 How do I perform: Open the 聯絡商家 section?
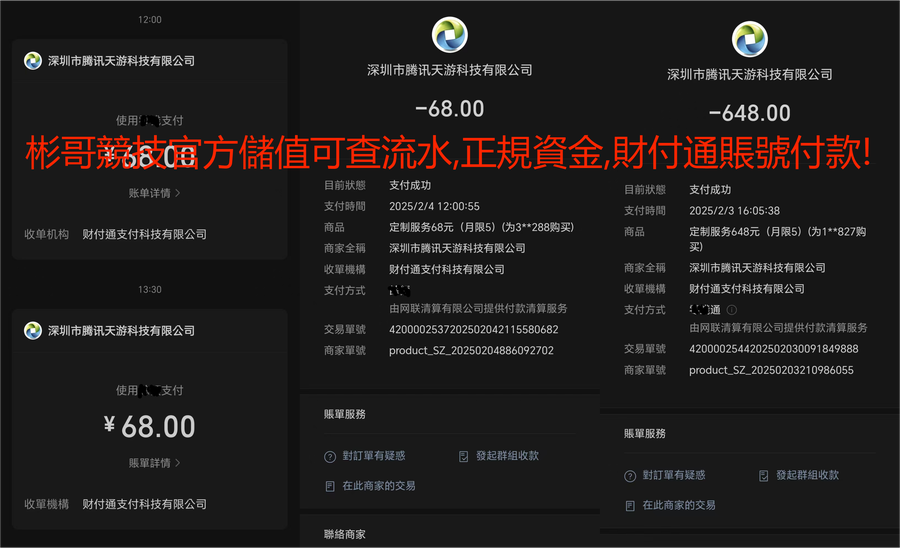pyautogui.click(x=345, y=535)
